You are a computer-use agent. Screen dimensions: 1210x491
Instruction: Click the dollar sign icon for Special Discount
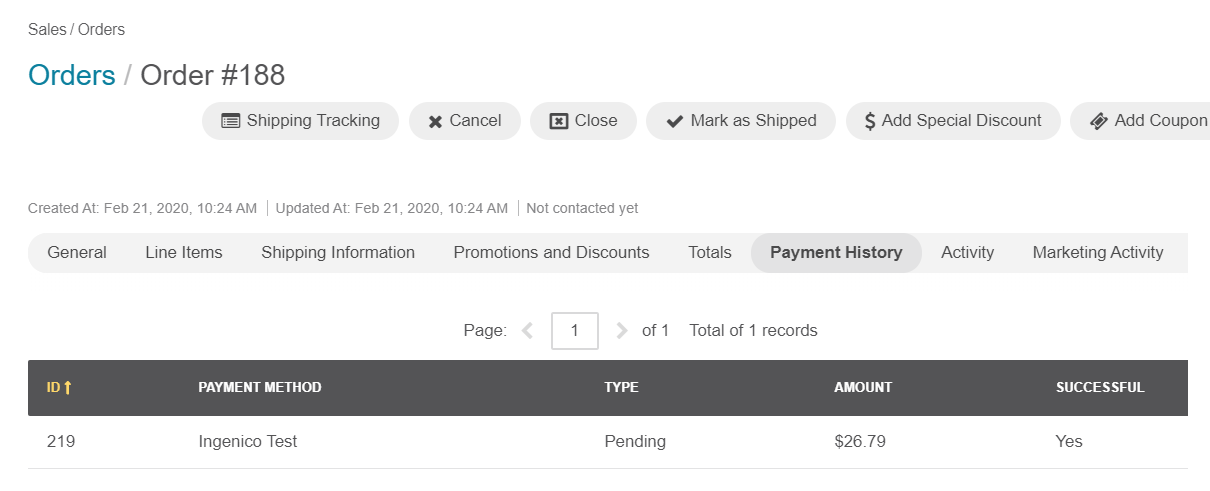(x=870, y=121)
